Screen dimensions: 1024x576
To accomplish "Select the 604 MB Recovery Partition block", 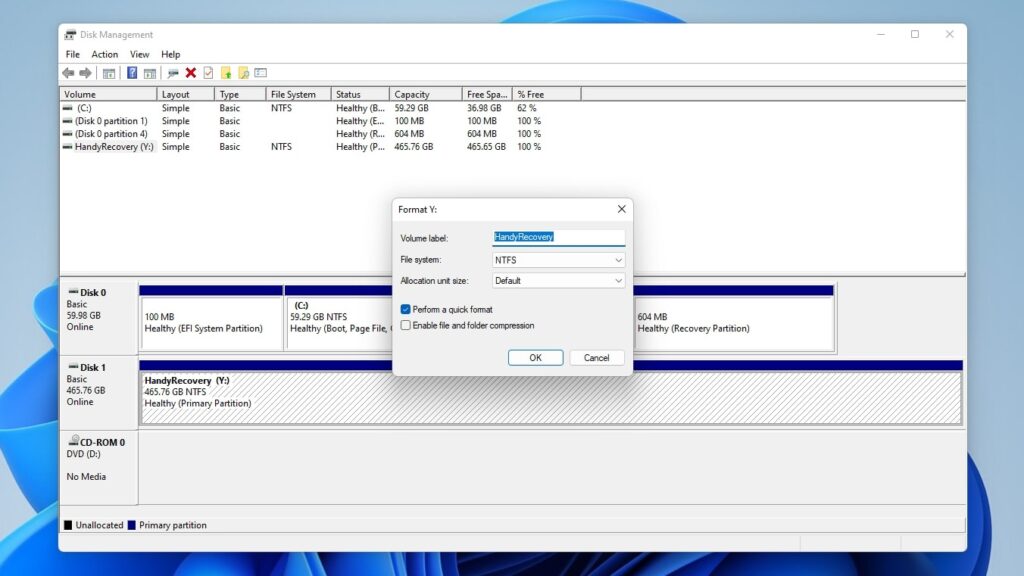I will click(734, 318).
